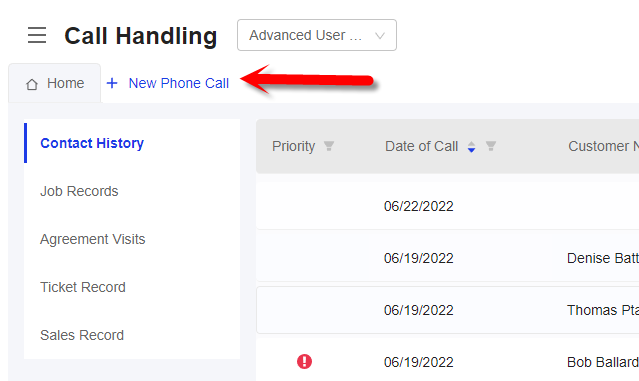639x381 pixels.
Task: View the Sales Record section
Action: click(x=82, y=335)
